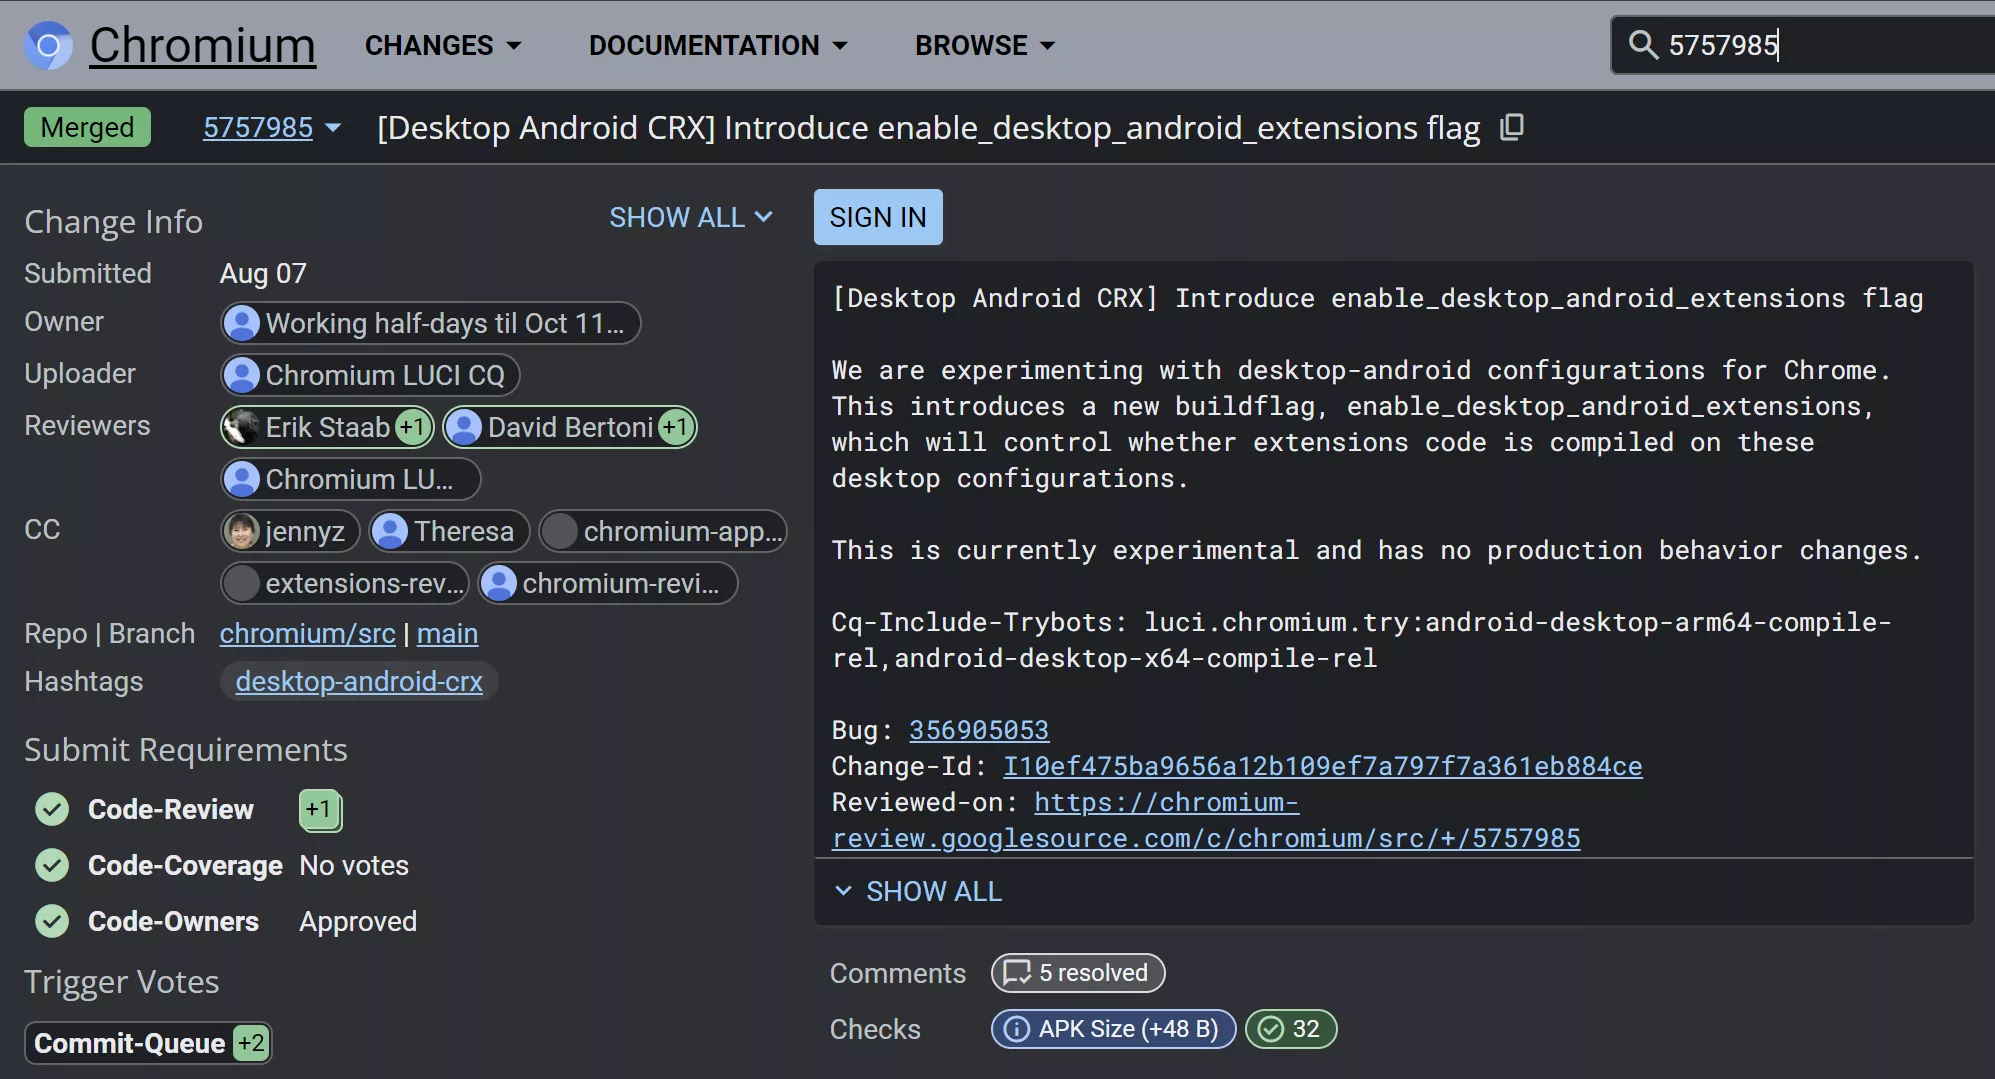Click the Theresa CC chip

click(x=449, y=531)
